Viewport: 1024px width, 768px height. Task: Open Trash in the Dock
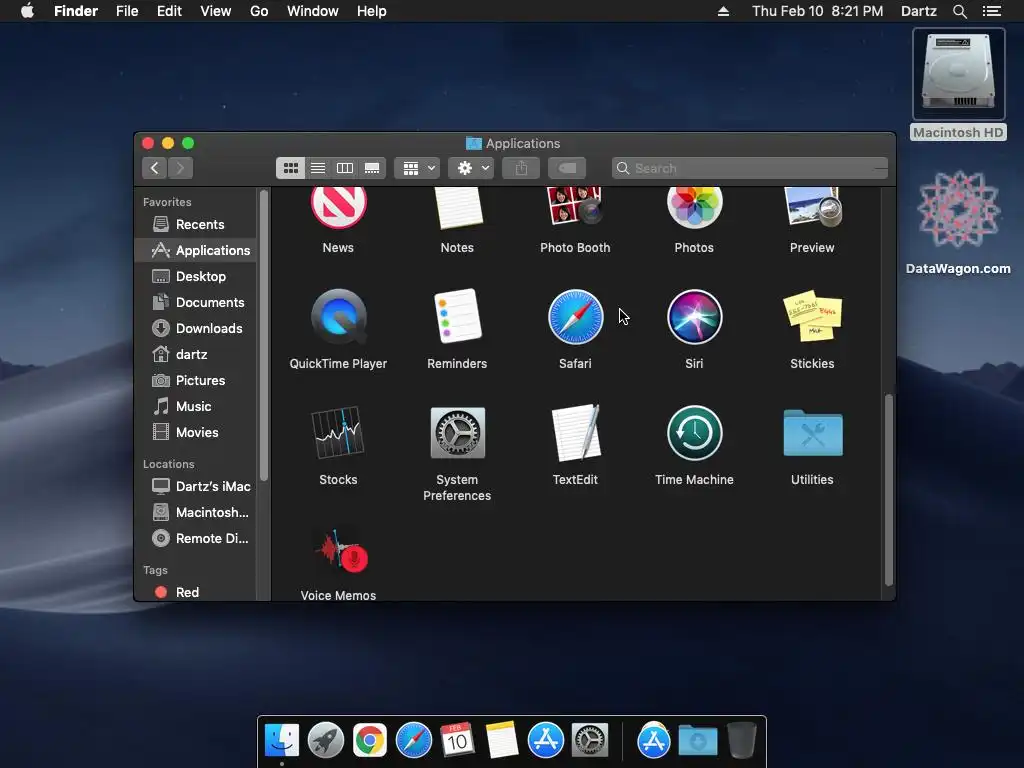point(741,741)
